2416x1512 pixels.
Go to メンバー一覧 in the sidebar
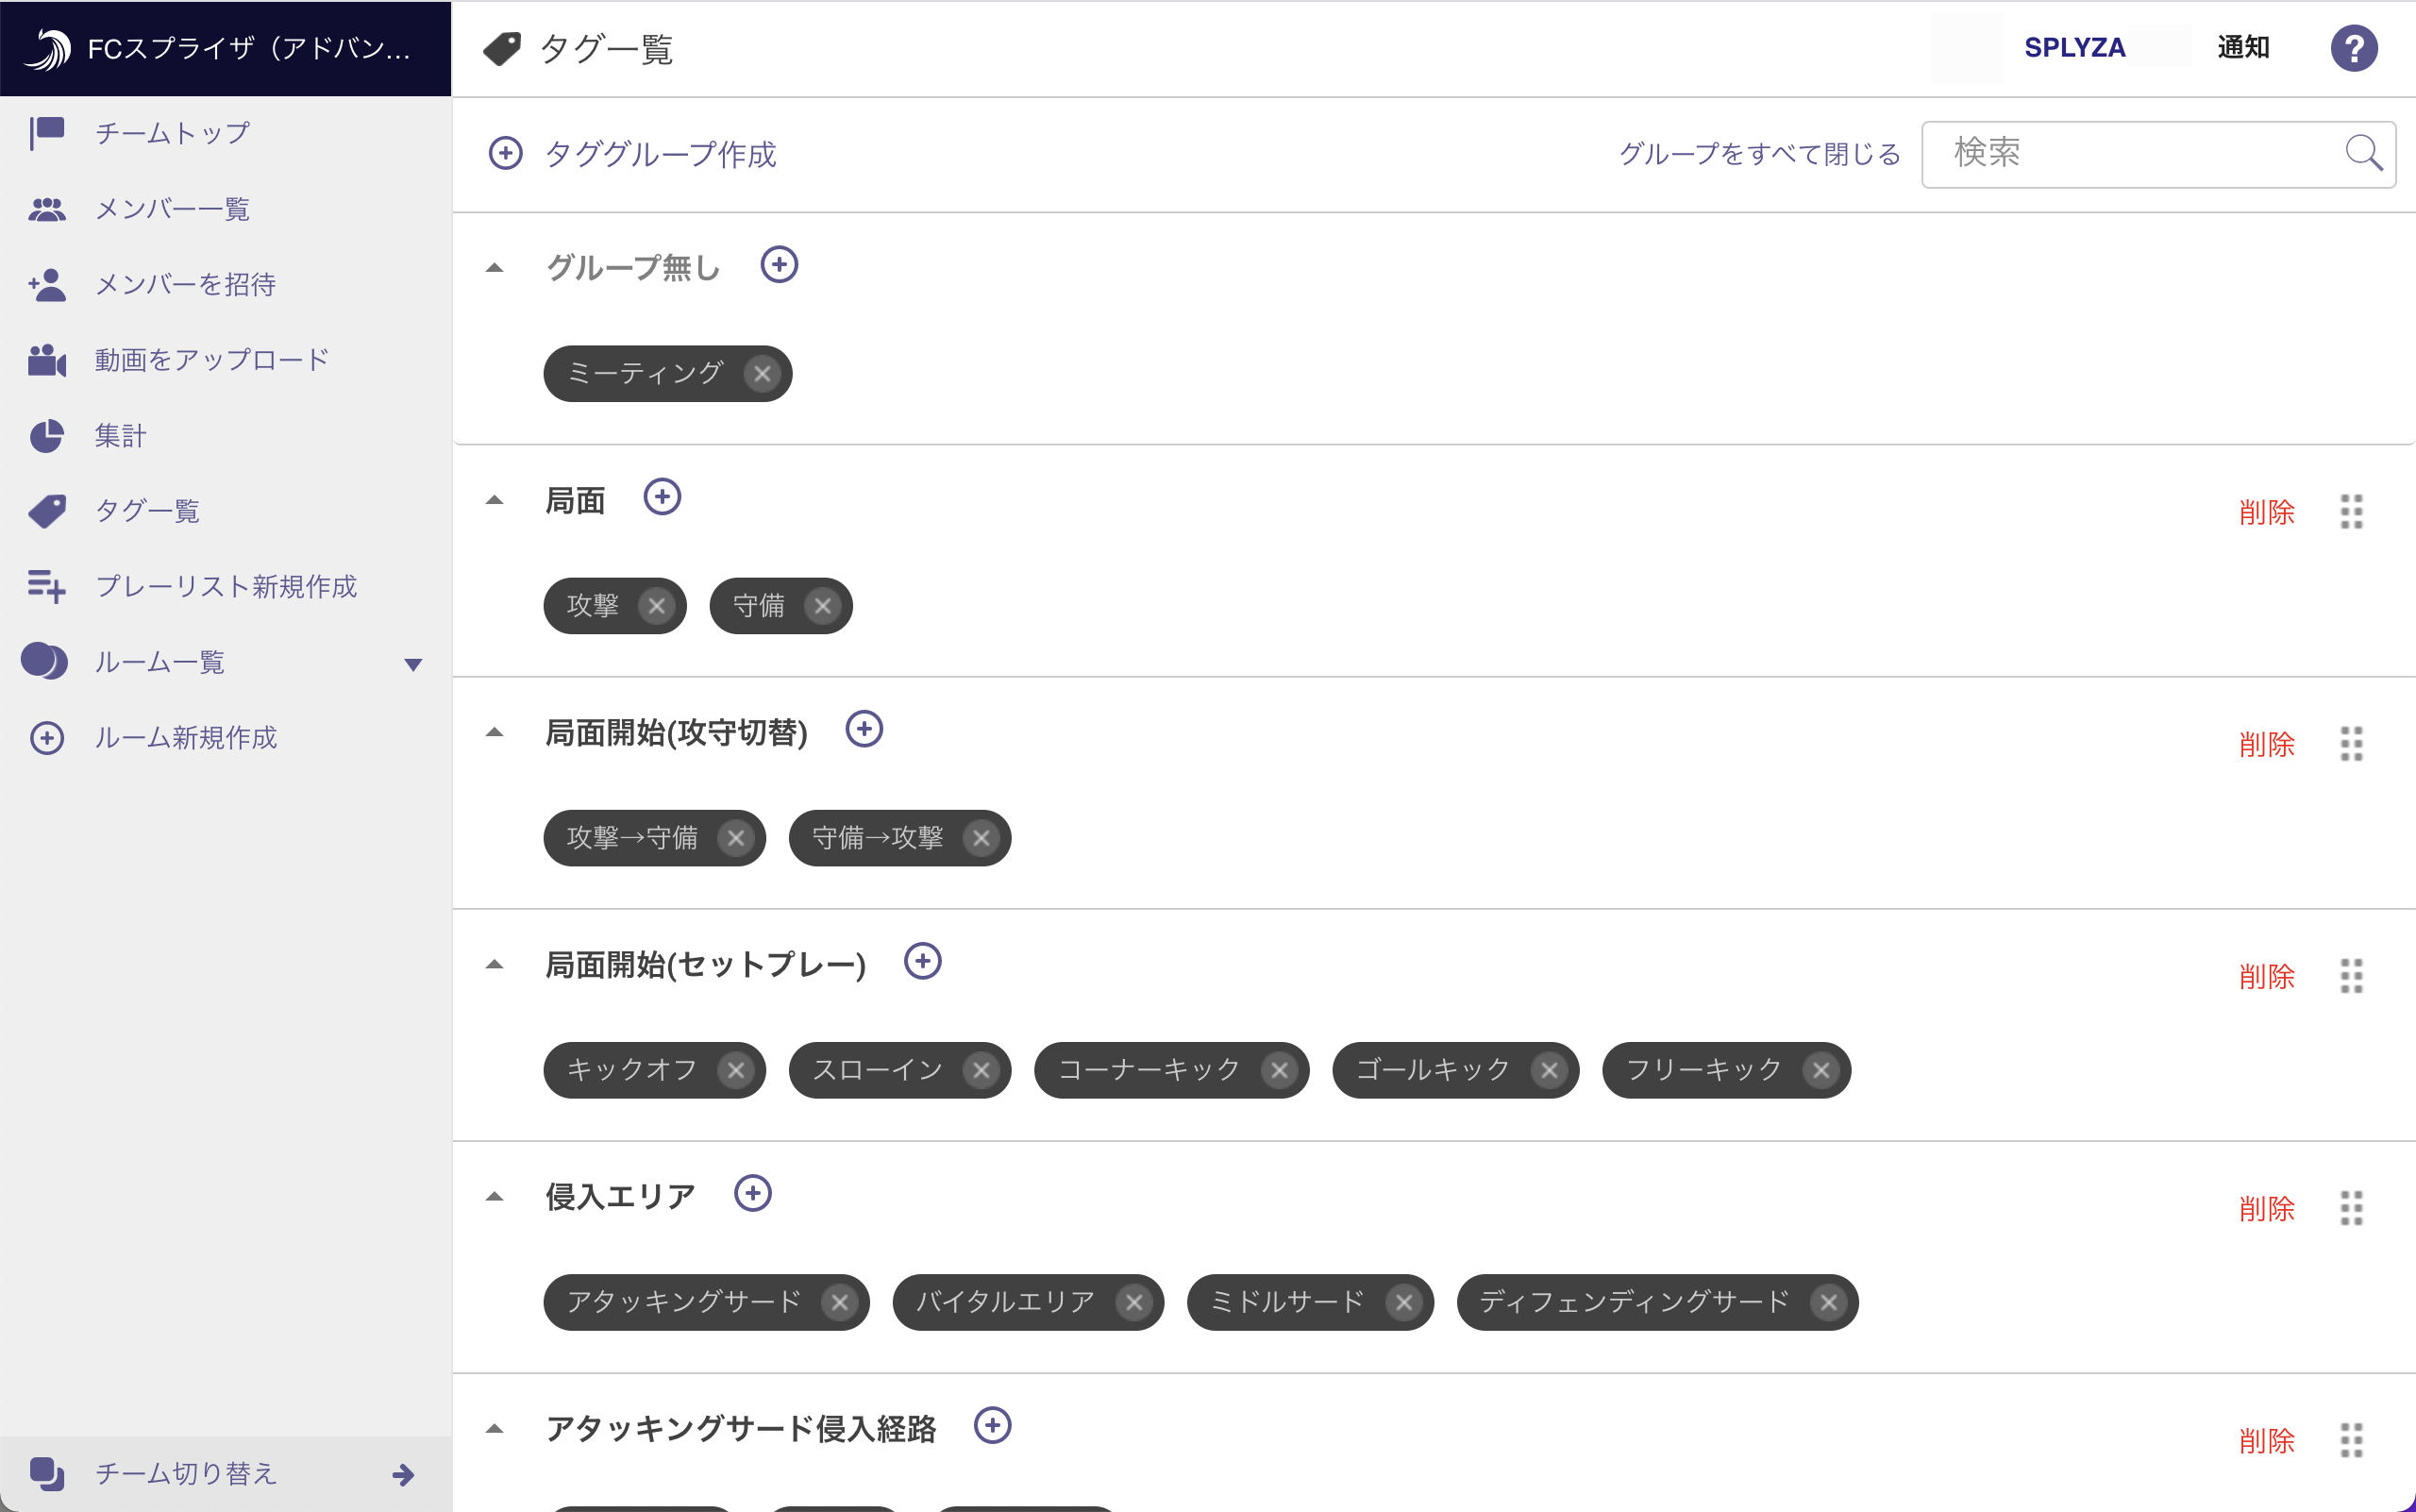(172, 209)
